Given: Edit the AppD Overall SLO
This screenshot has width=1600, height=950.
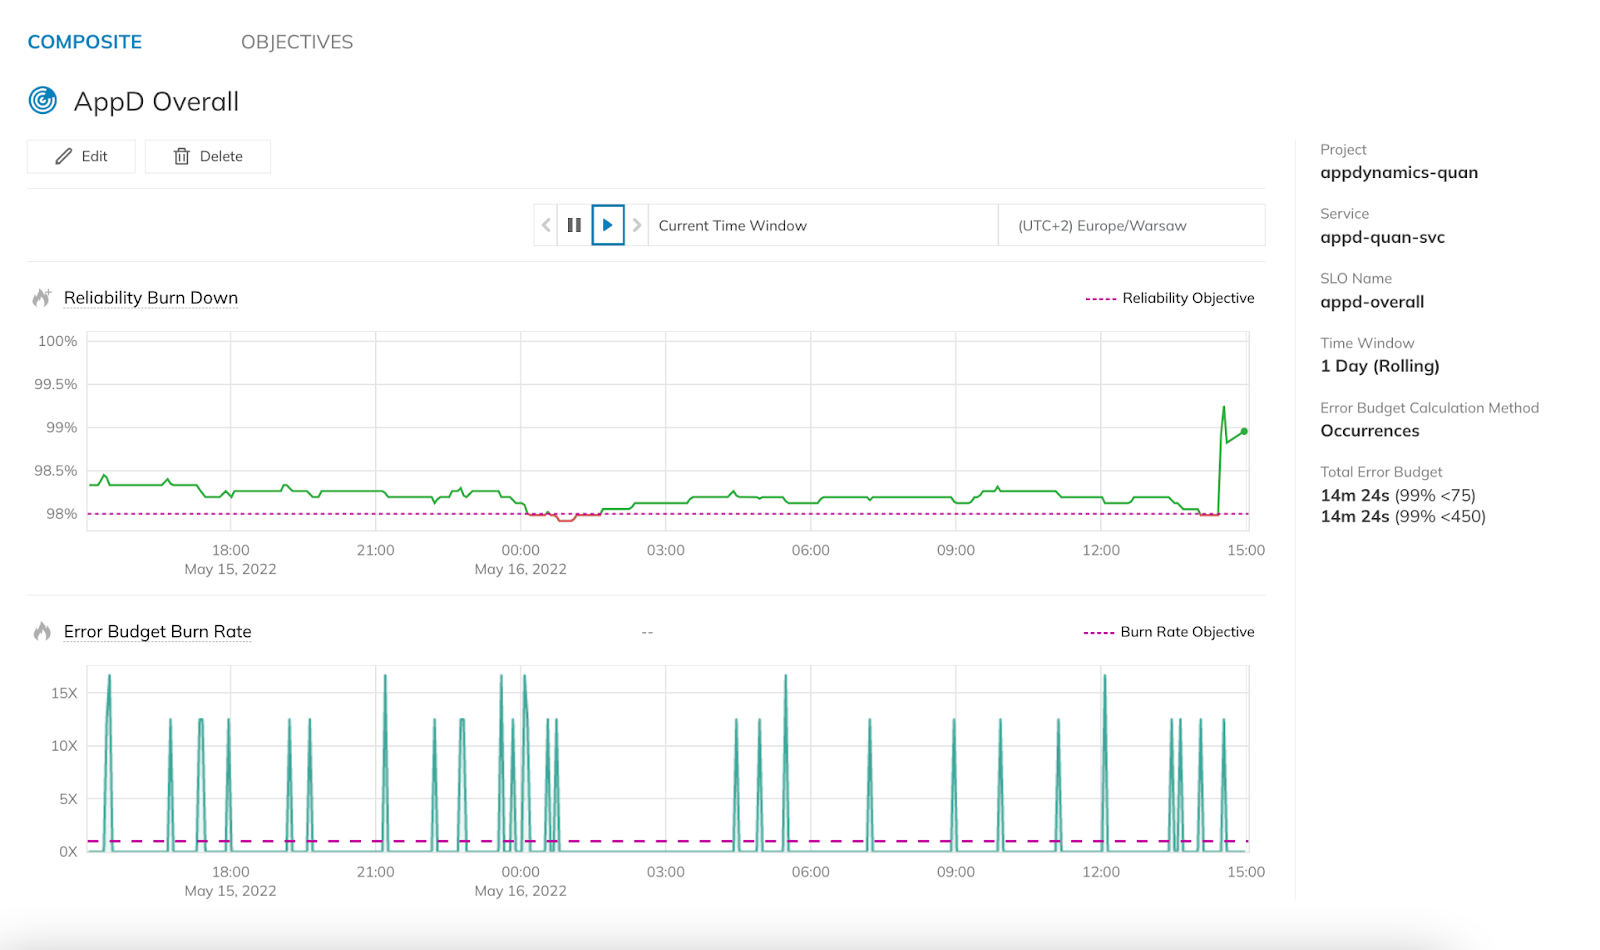Looking at the screenshot, I should tap(81, 156).
